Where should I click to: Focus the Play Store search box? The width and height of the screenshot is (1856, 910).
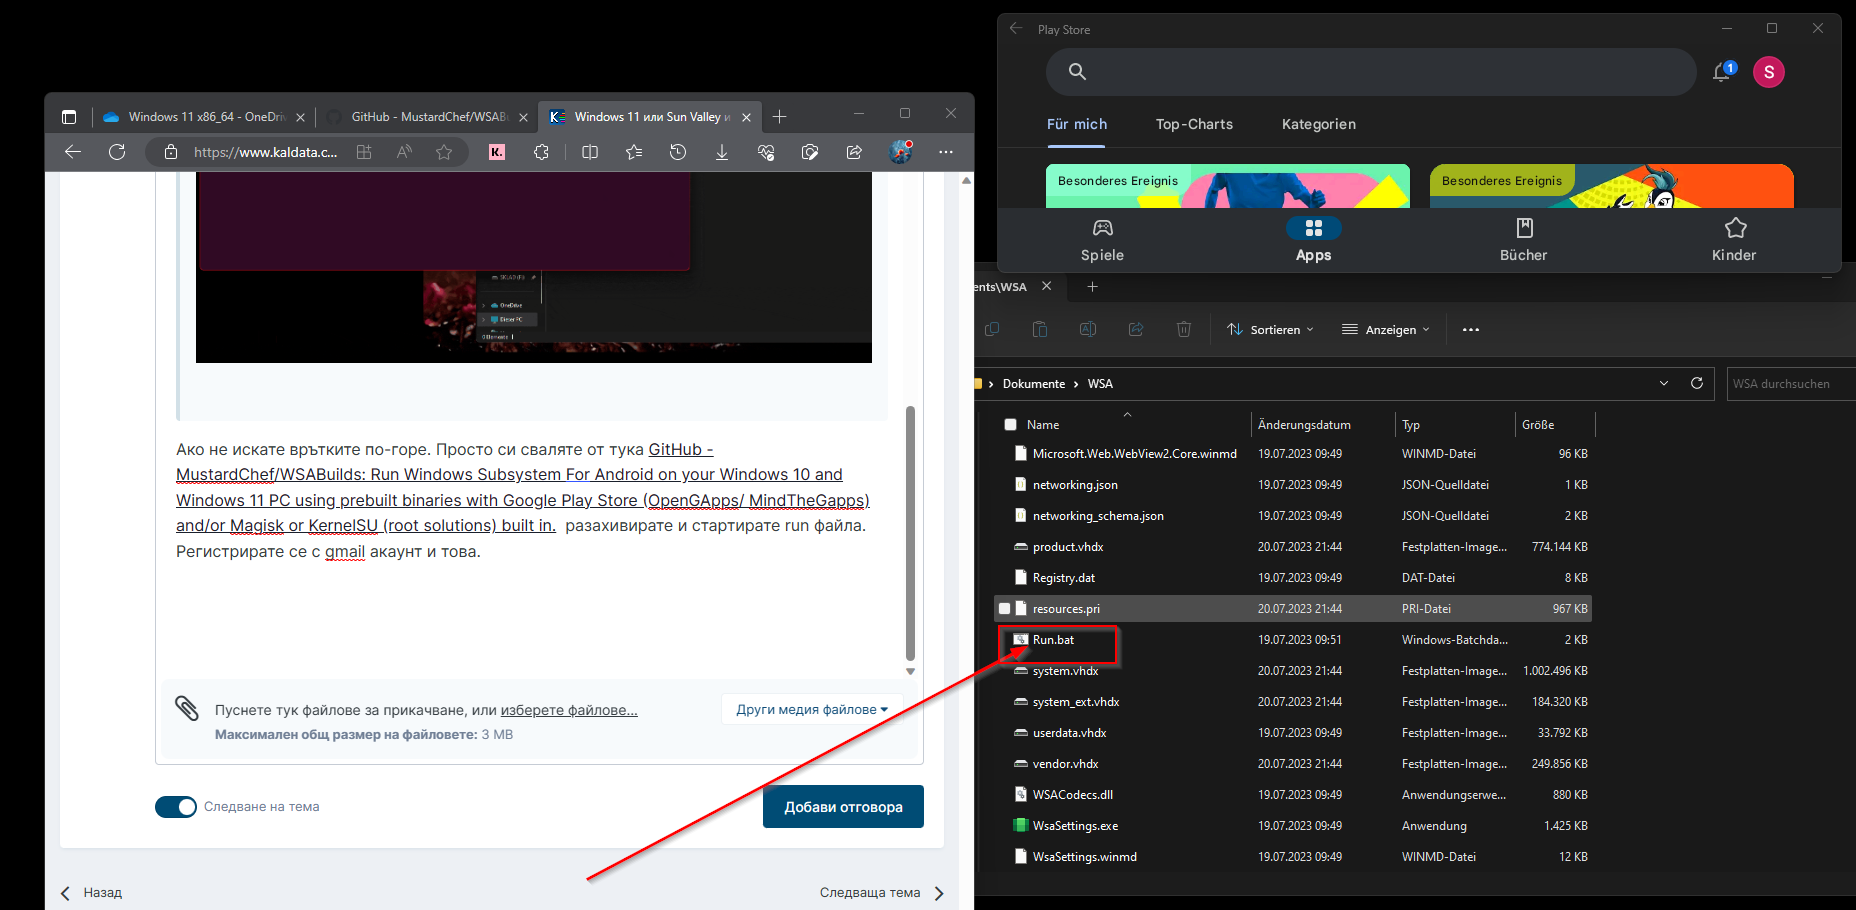pyautogui.click(x=1371, y=72)
